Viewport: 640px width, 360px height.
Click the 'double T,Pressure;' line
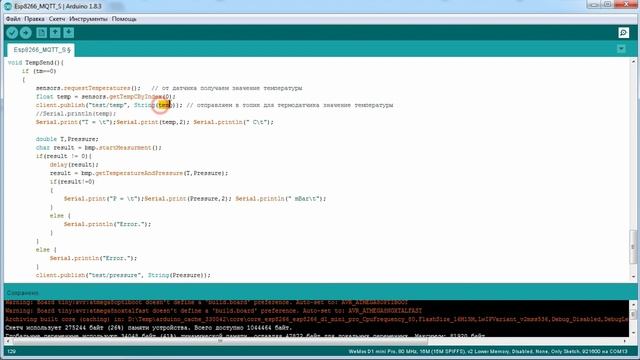click(x=67, y=139)
